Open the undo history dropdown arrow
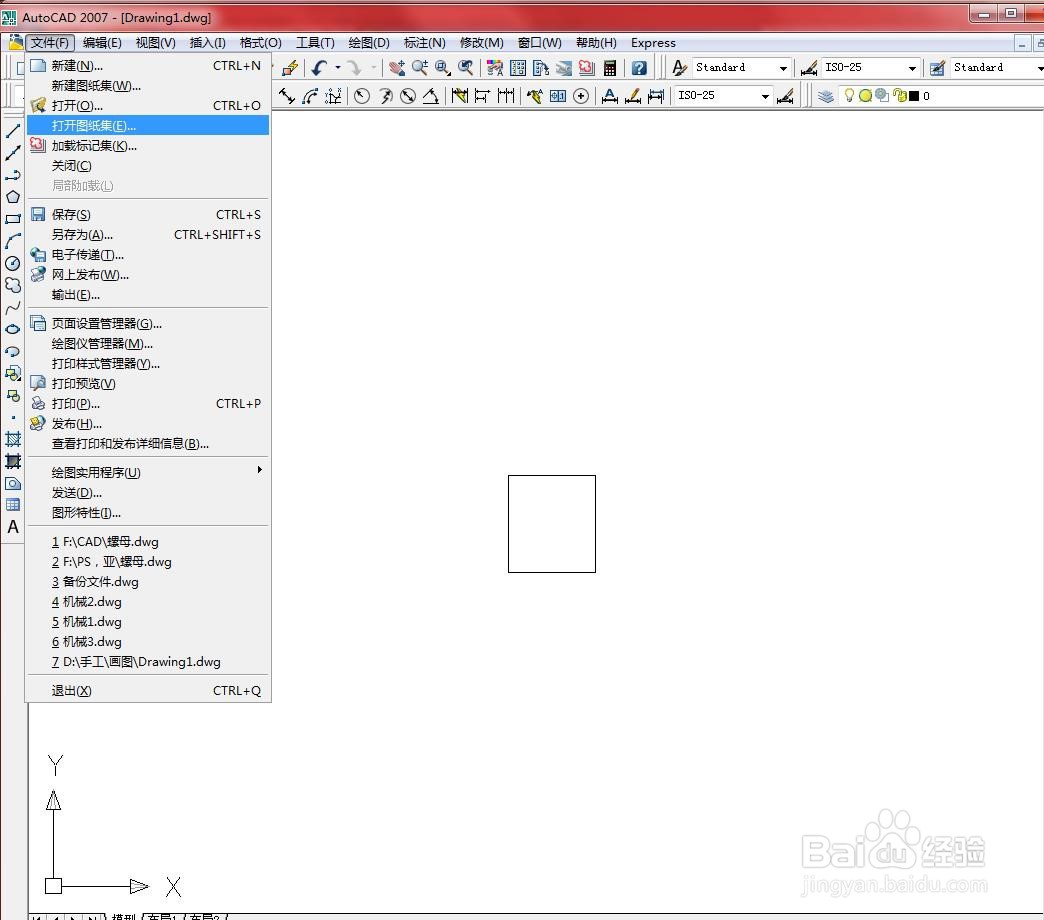 pyautogui.click(x=338, y=68)
